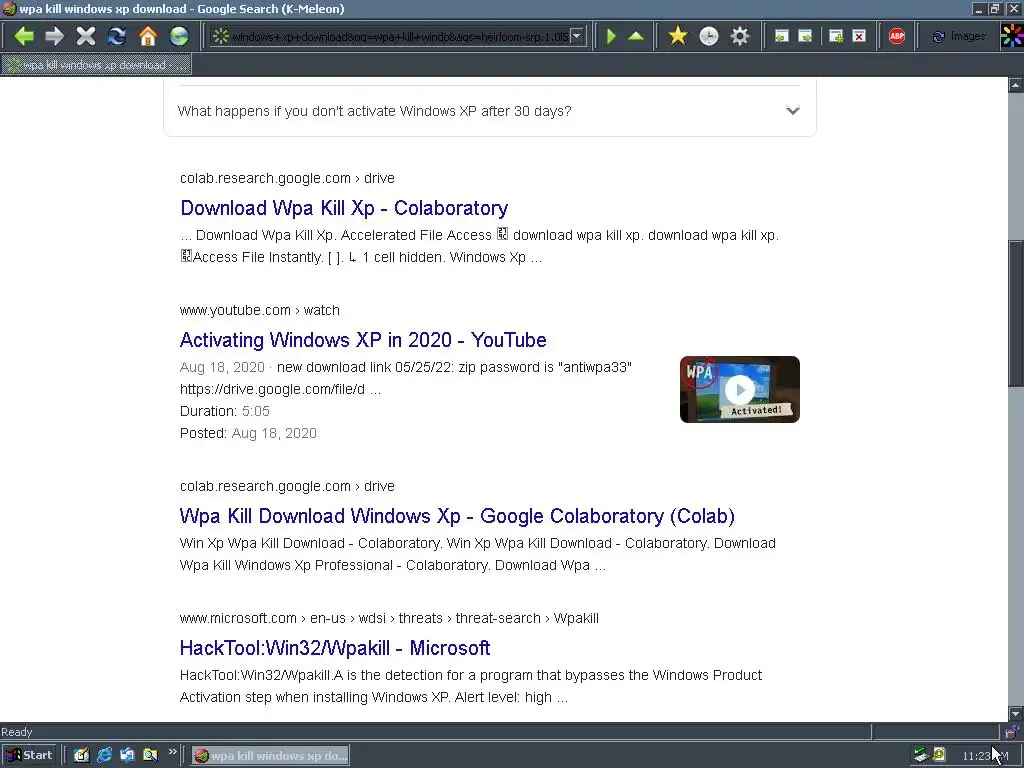Click scrollbar up arrow at top right

1016,85
